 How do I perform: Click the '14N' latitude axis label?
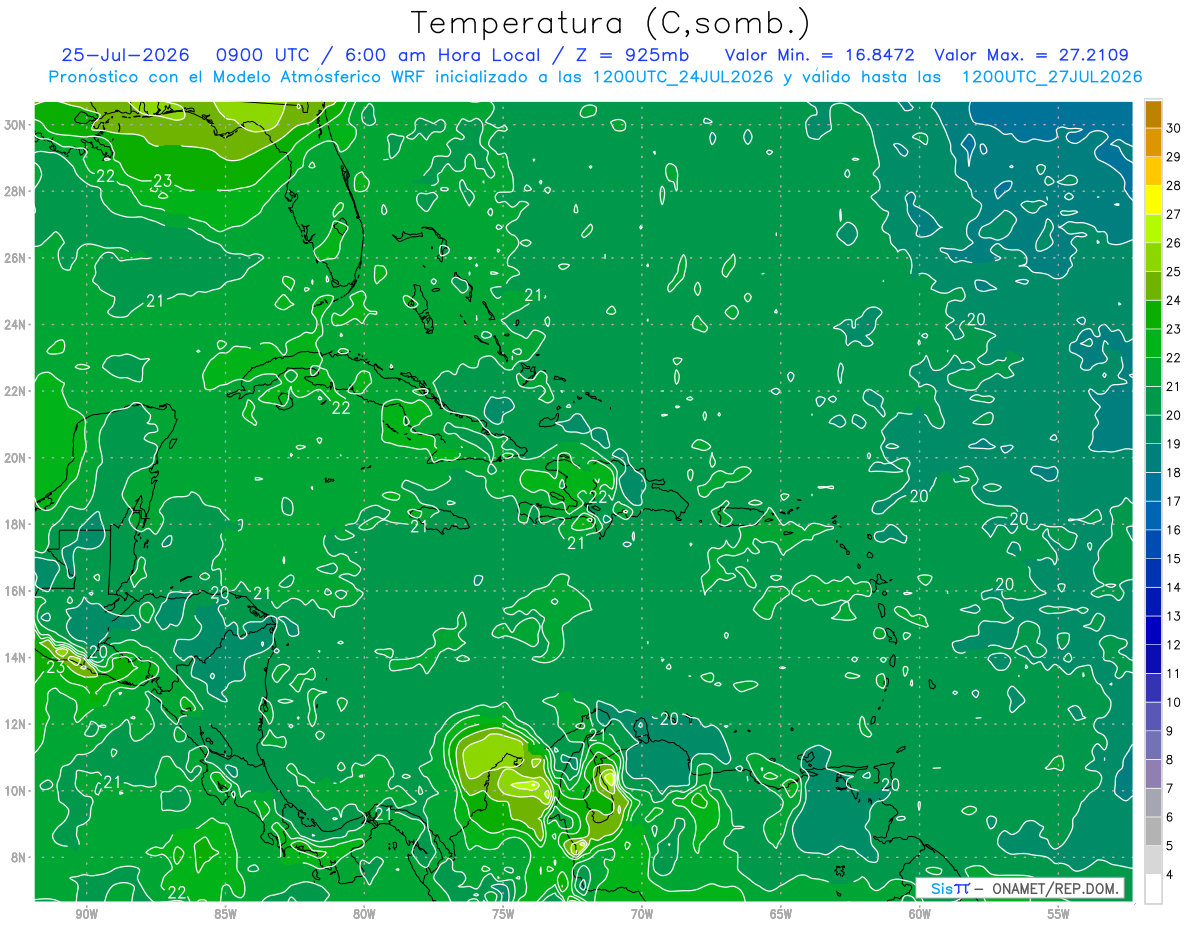(x=15, y=658)
